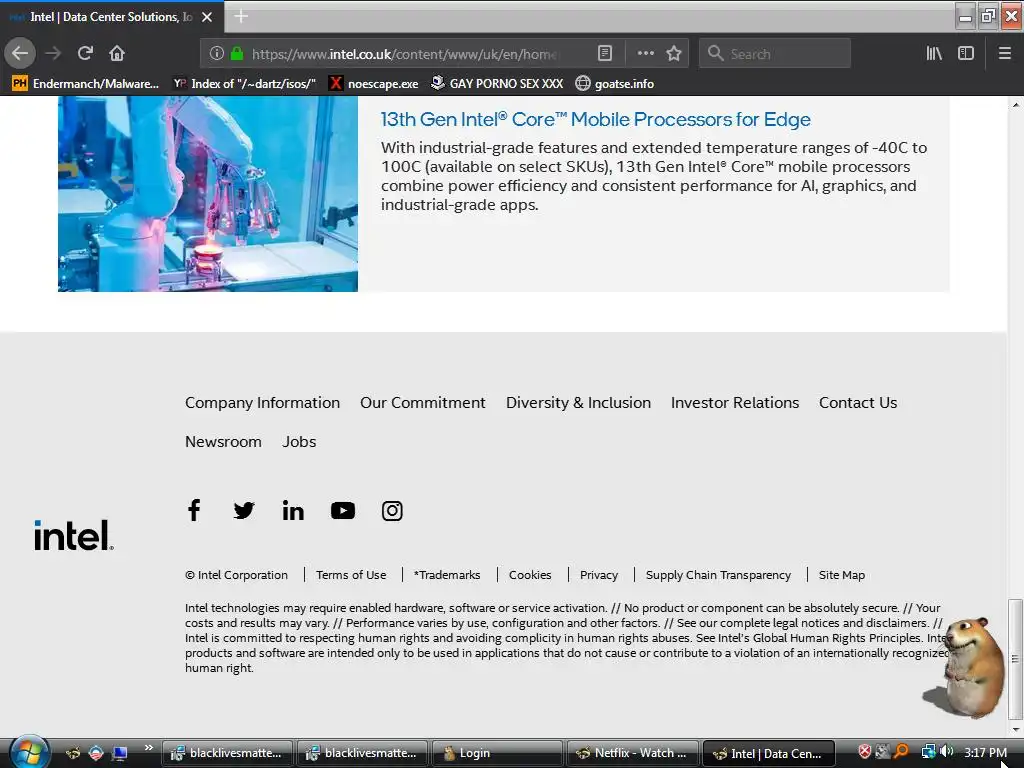This screenshot has width=1024, height=768.
Task: Click the URL address field
Action: (405, 54)
